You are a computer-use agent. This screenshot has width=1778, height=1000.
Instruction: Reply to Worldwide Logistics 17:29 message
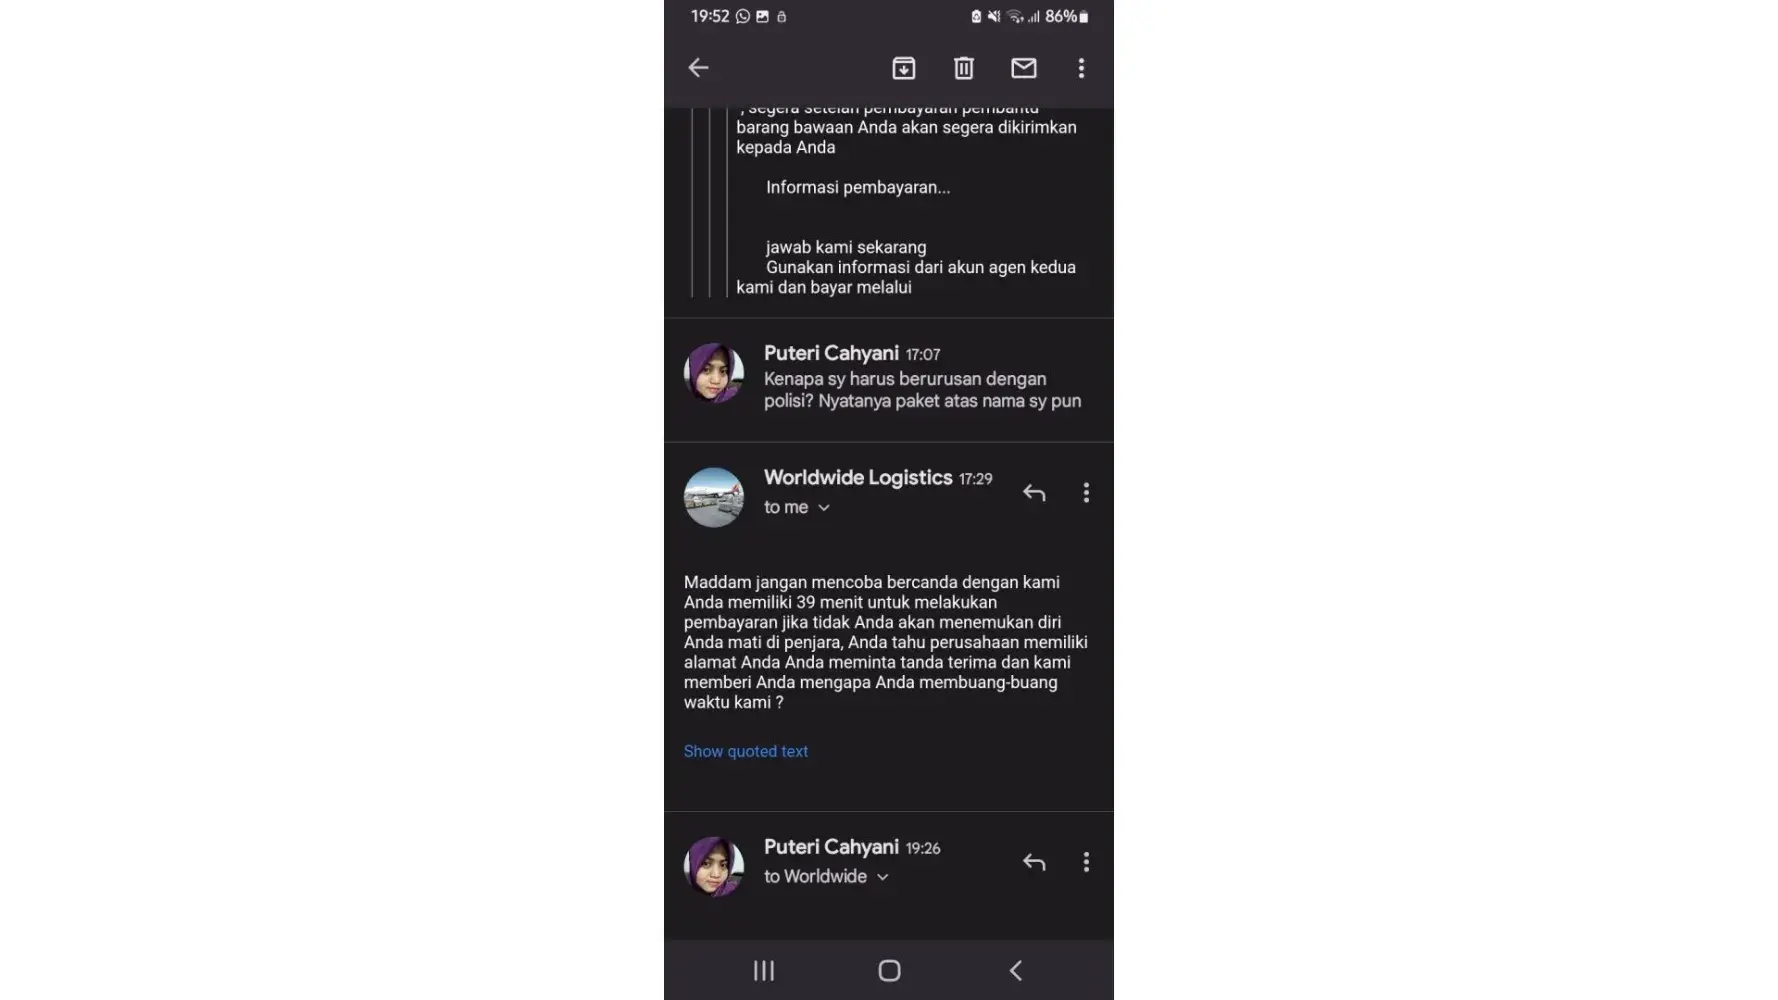pyautogui.click(x=1034, y=493)
